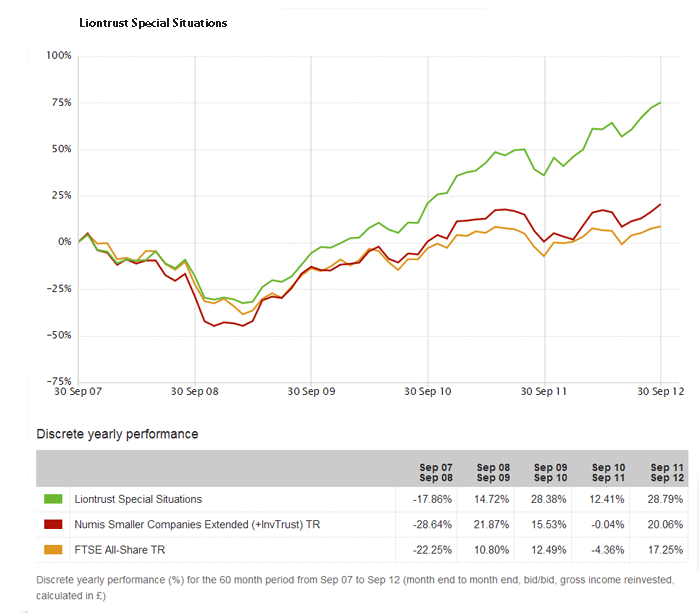This screenshot has width=700, height=613.
Task: Select the chart title Liontrust Special Situations
Action: 153,23
